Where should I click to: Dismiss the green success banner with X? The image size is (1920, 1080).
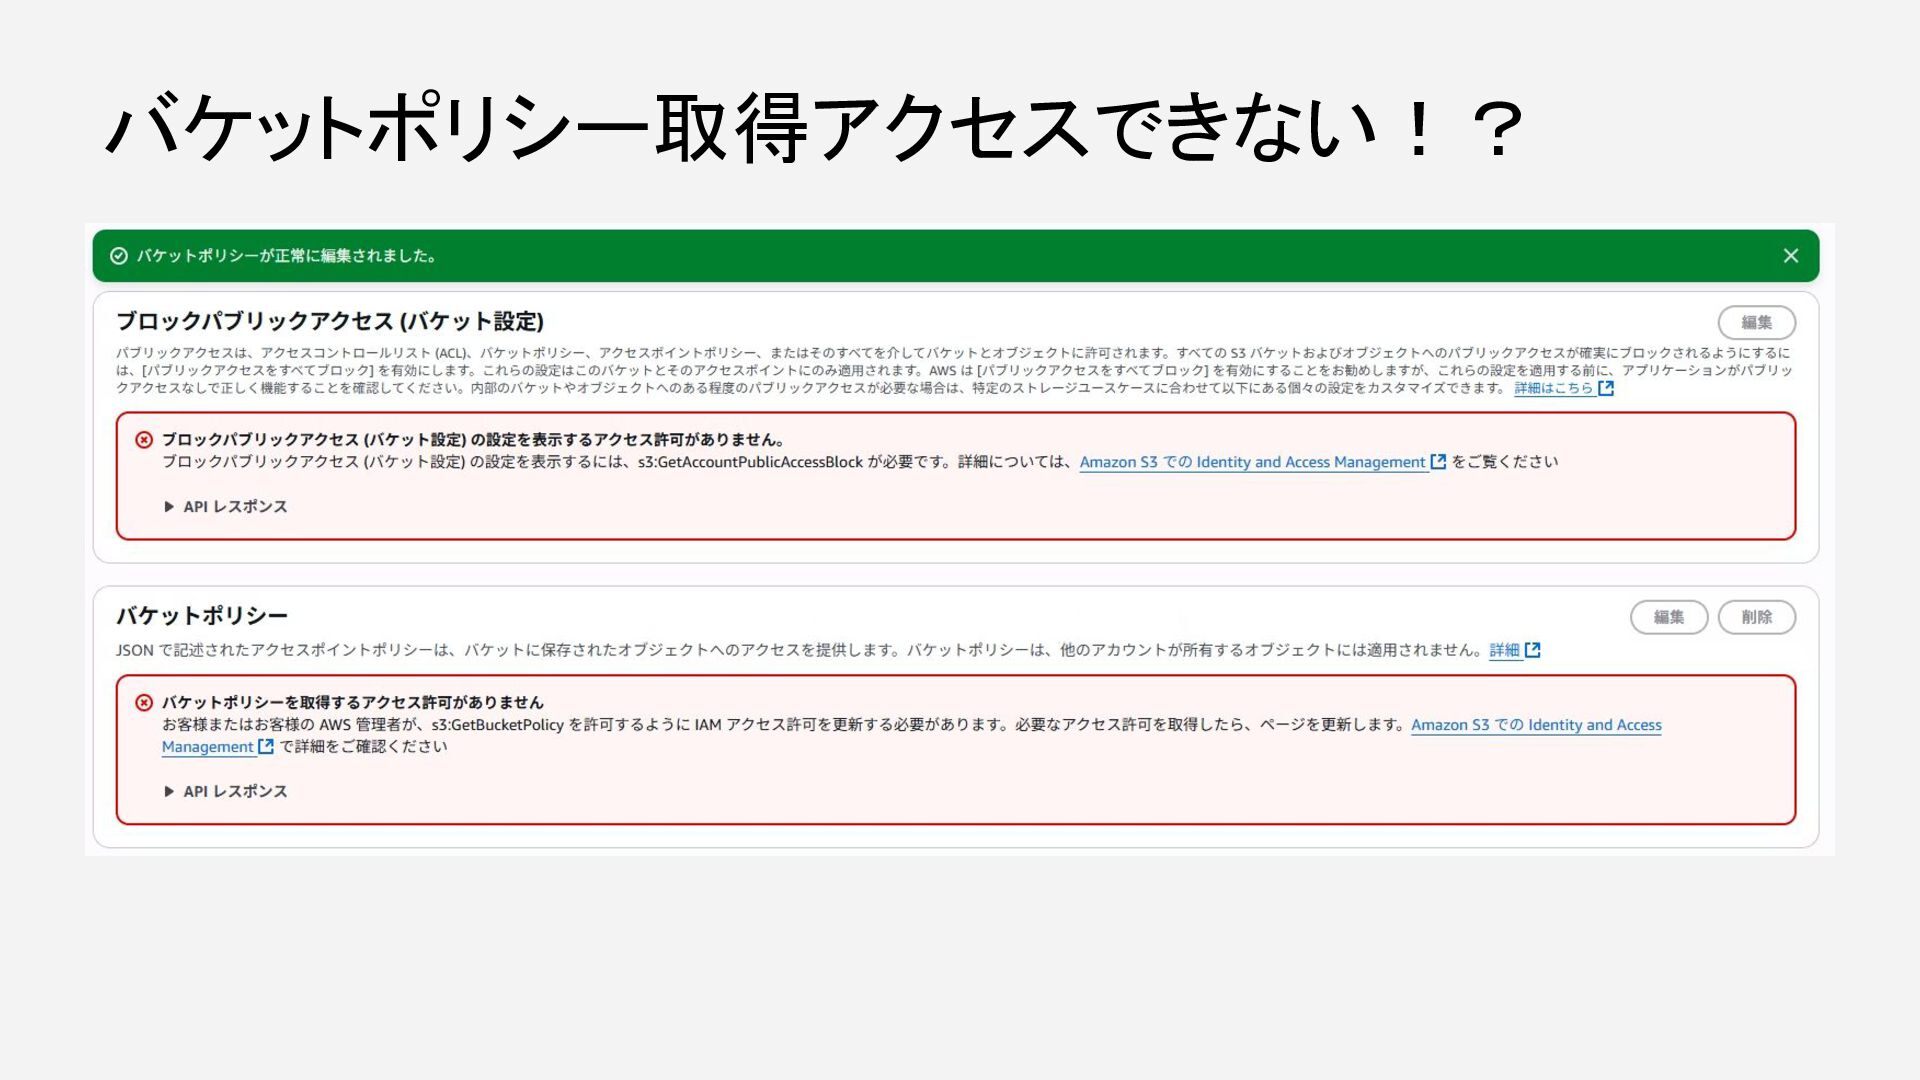[1790, 256]
